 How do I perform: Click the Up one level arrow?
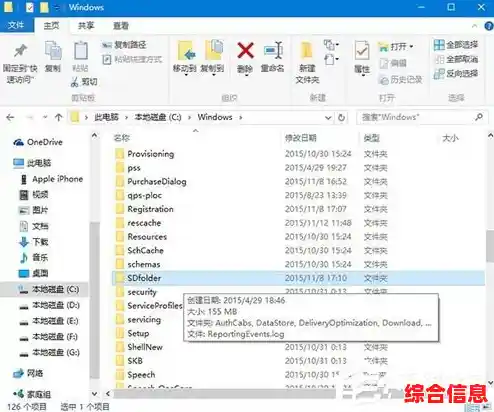pos(59,117)
